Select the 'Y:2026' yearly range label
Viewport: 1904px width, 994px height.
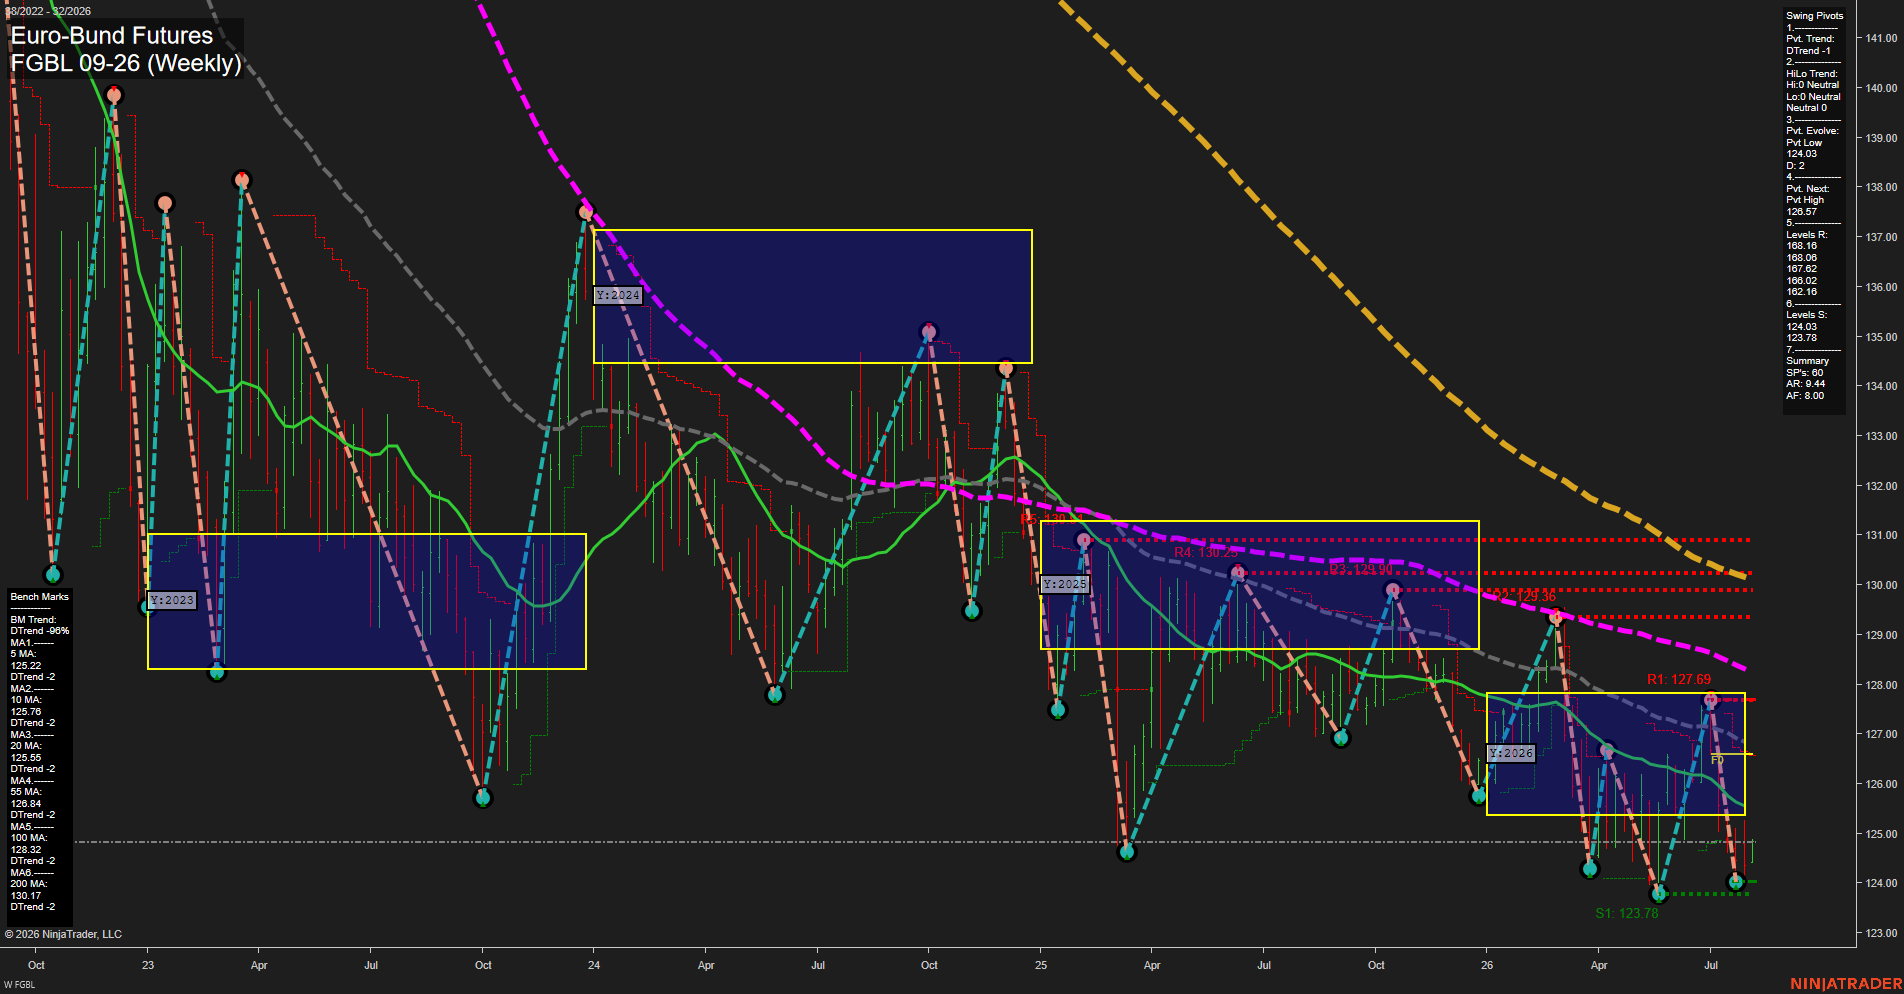click(x=1511, y=753)
